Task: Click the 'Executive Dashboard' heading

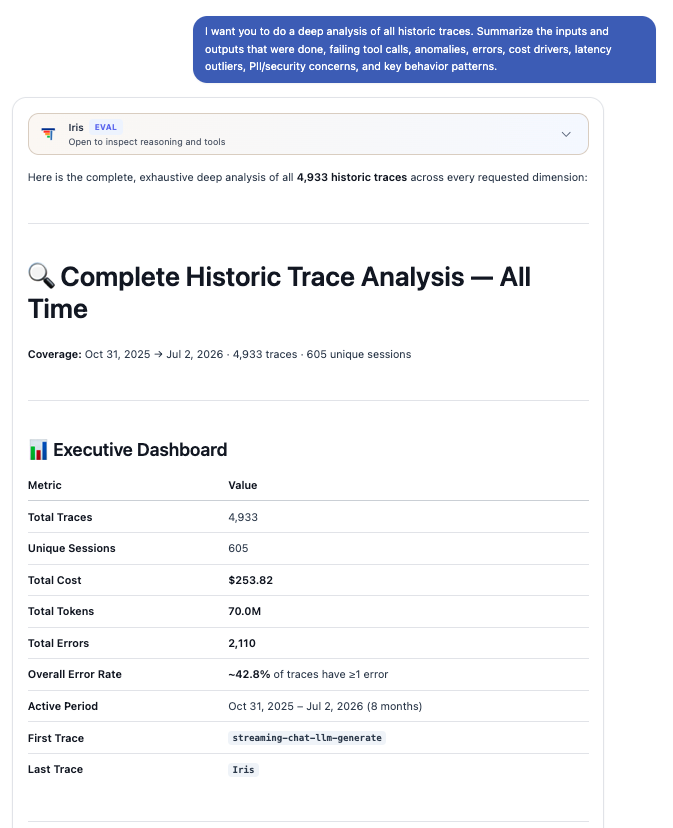Action: click(140, 450)
